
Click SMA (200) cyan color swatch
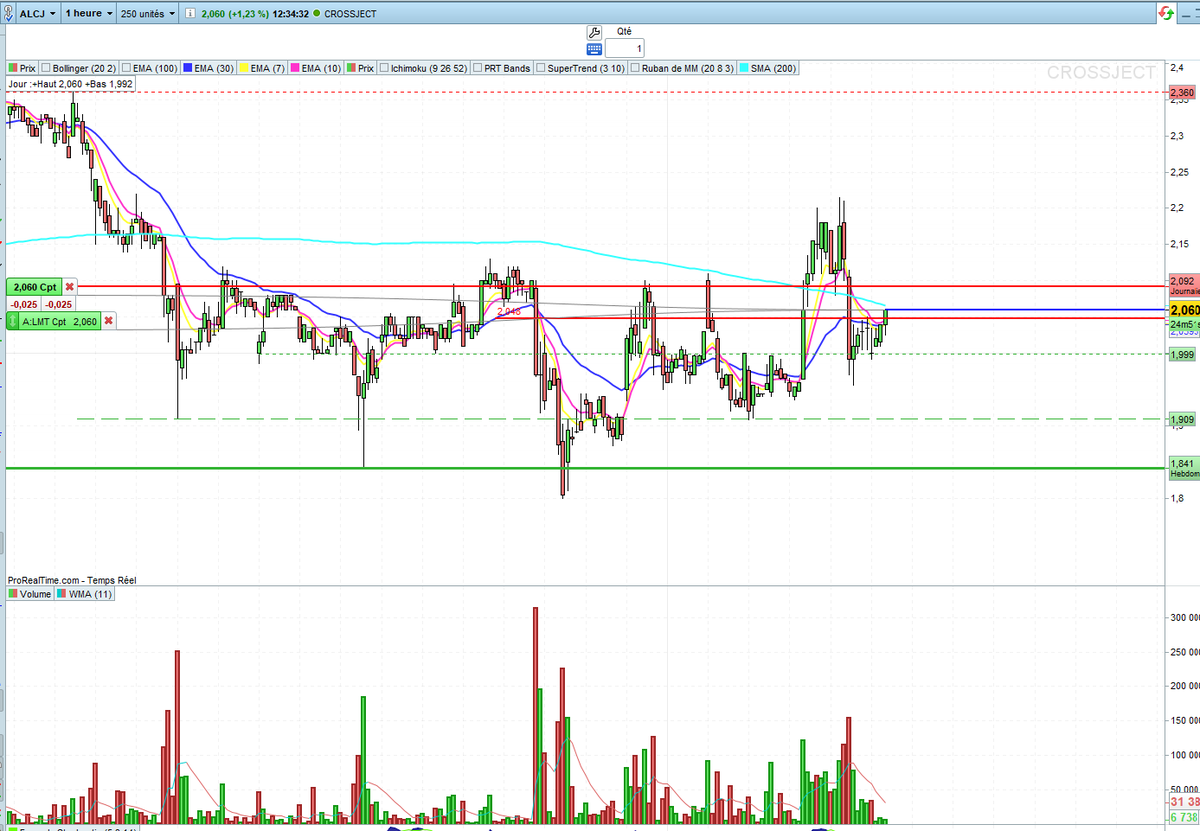(743, 68)
